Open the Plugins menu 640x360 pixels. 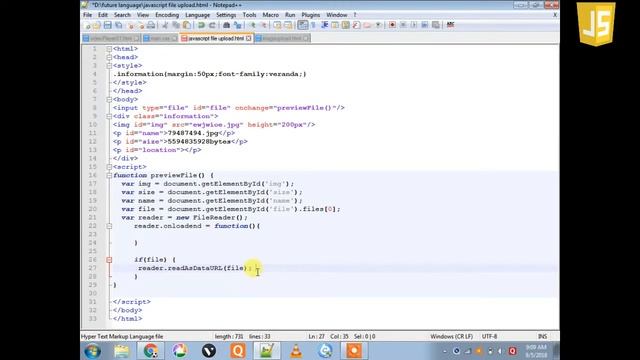311,15
